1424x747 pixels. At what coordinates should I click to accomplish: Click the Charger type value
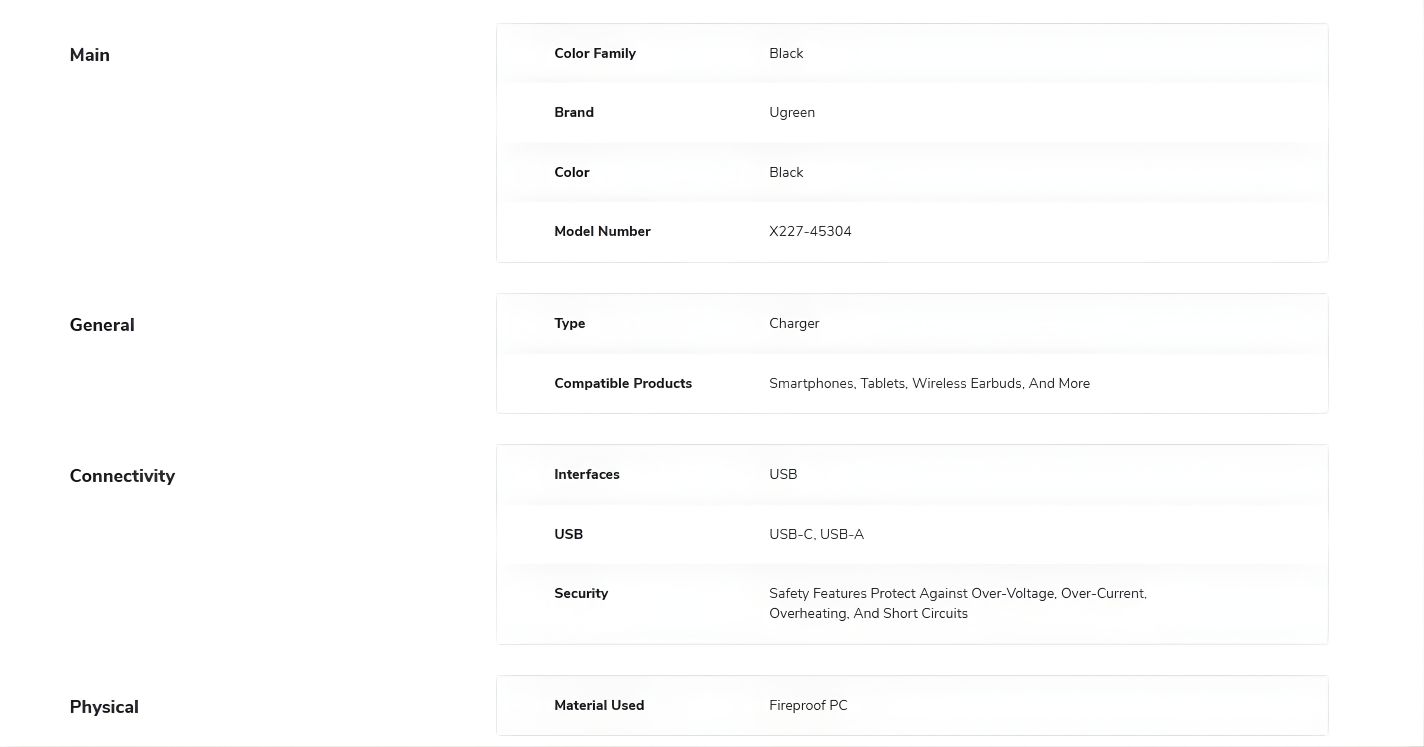coord(794,323)
